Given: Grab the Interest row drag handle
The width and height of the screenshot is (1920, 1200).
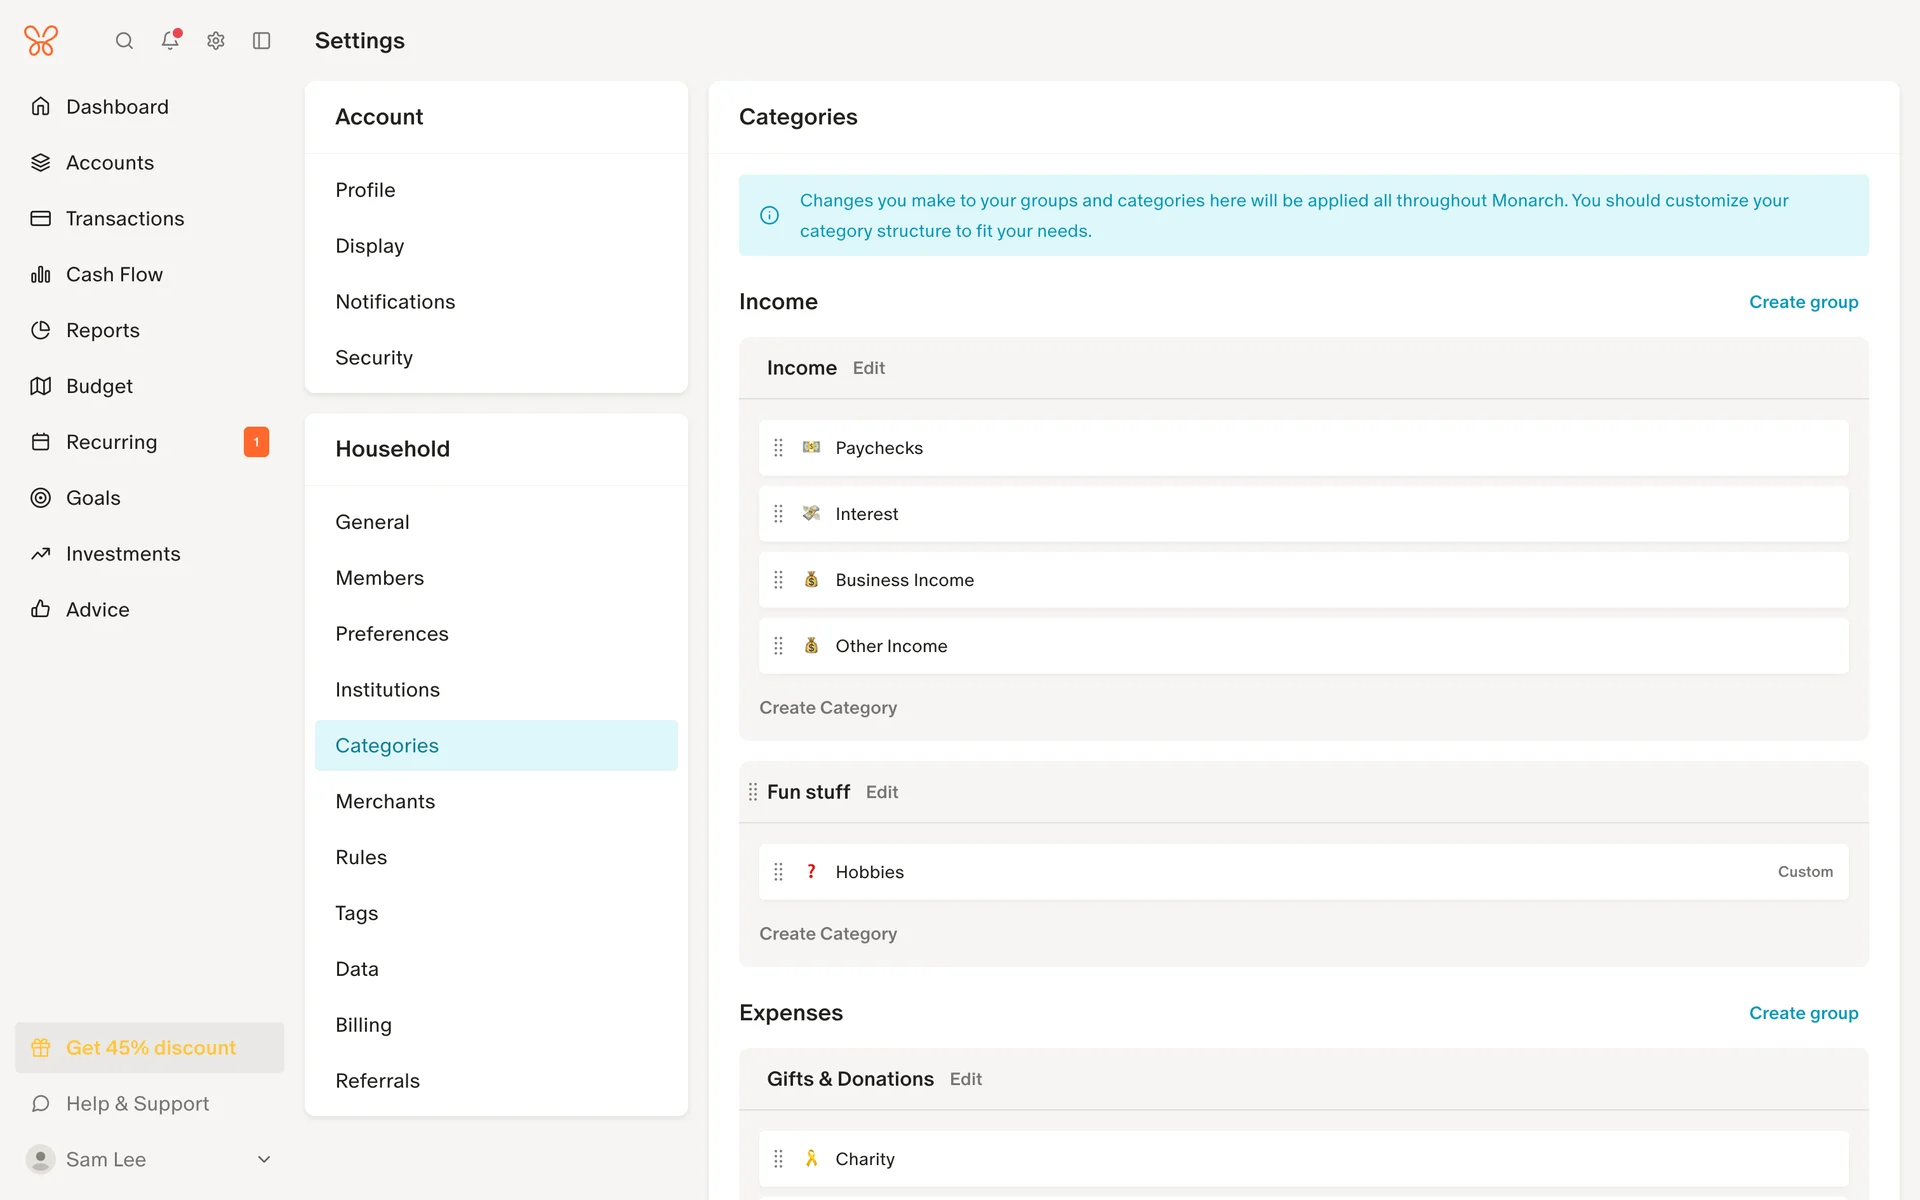Looking at the screenshot, I should click(778, 514).
